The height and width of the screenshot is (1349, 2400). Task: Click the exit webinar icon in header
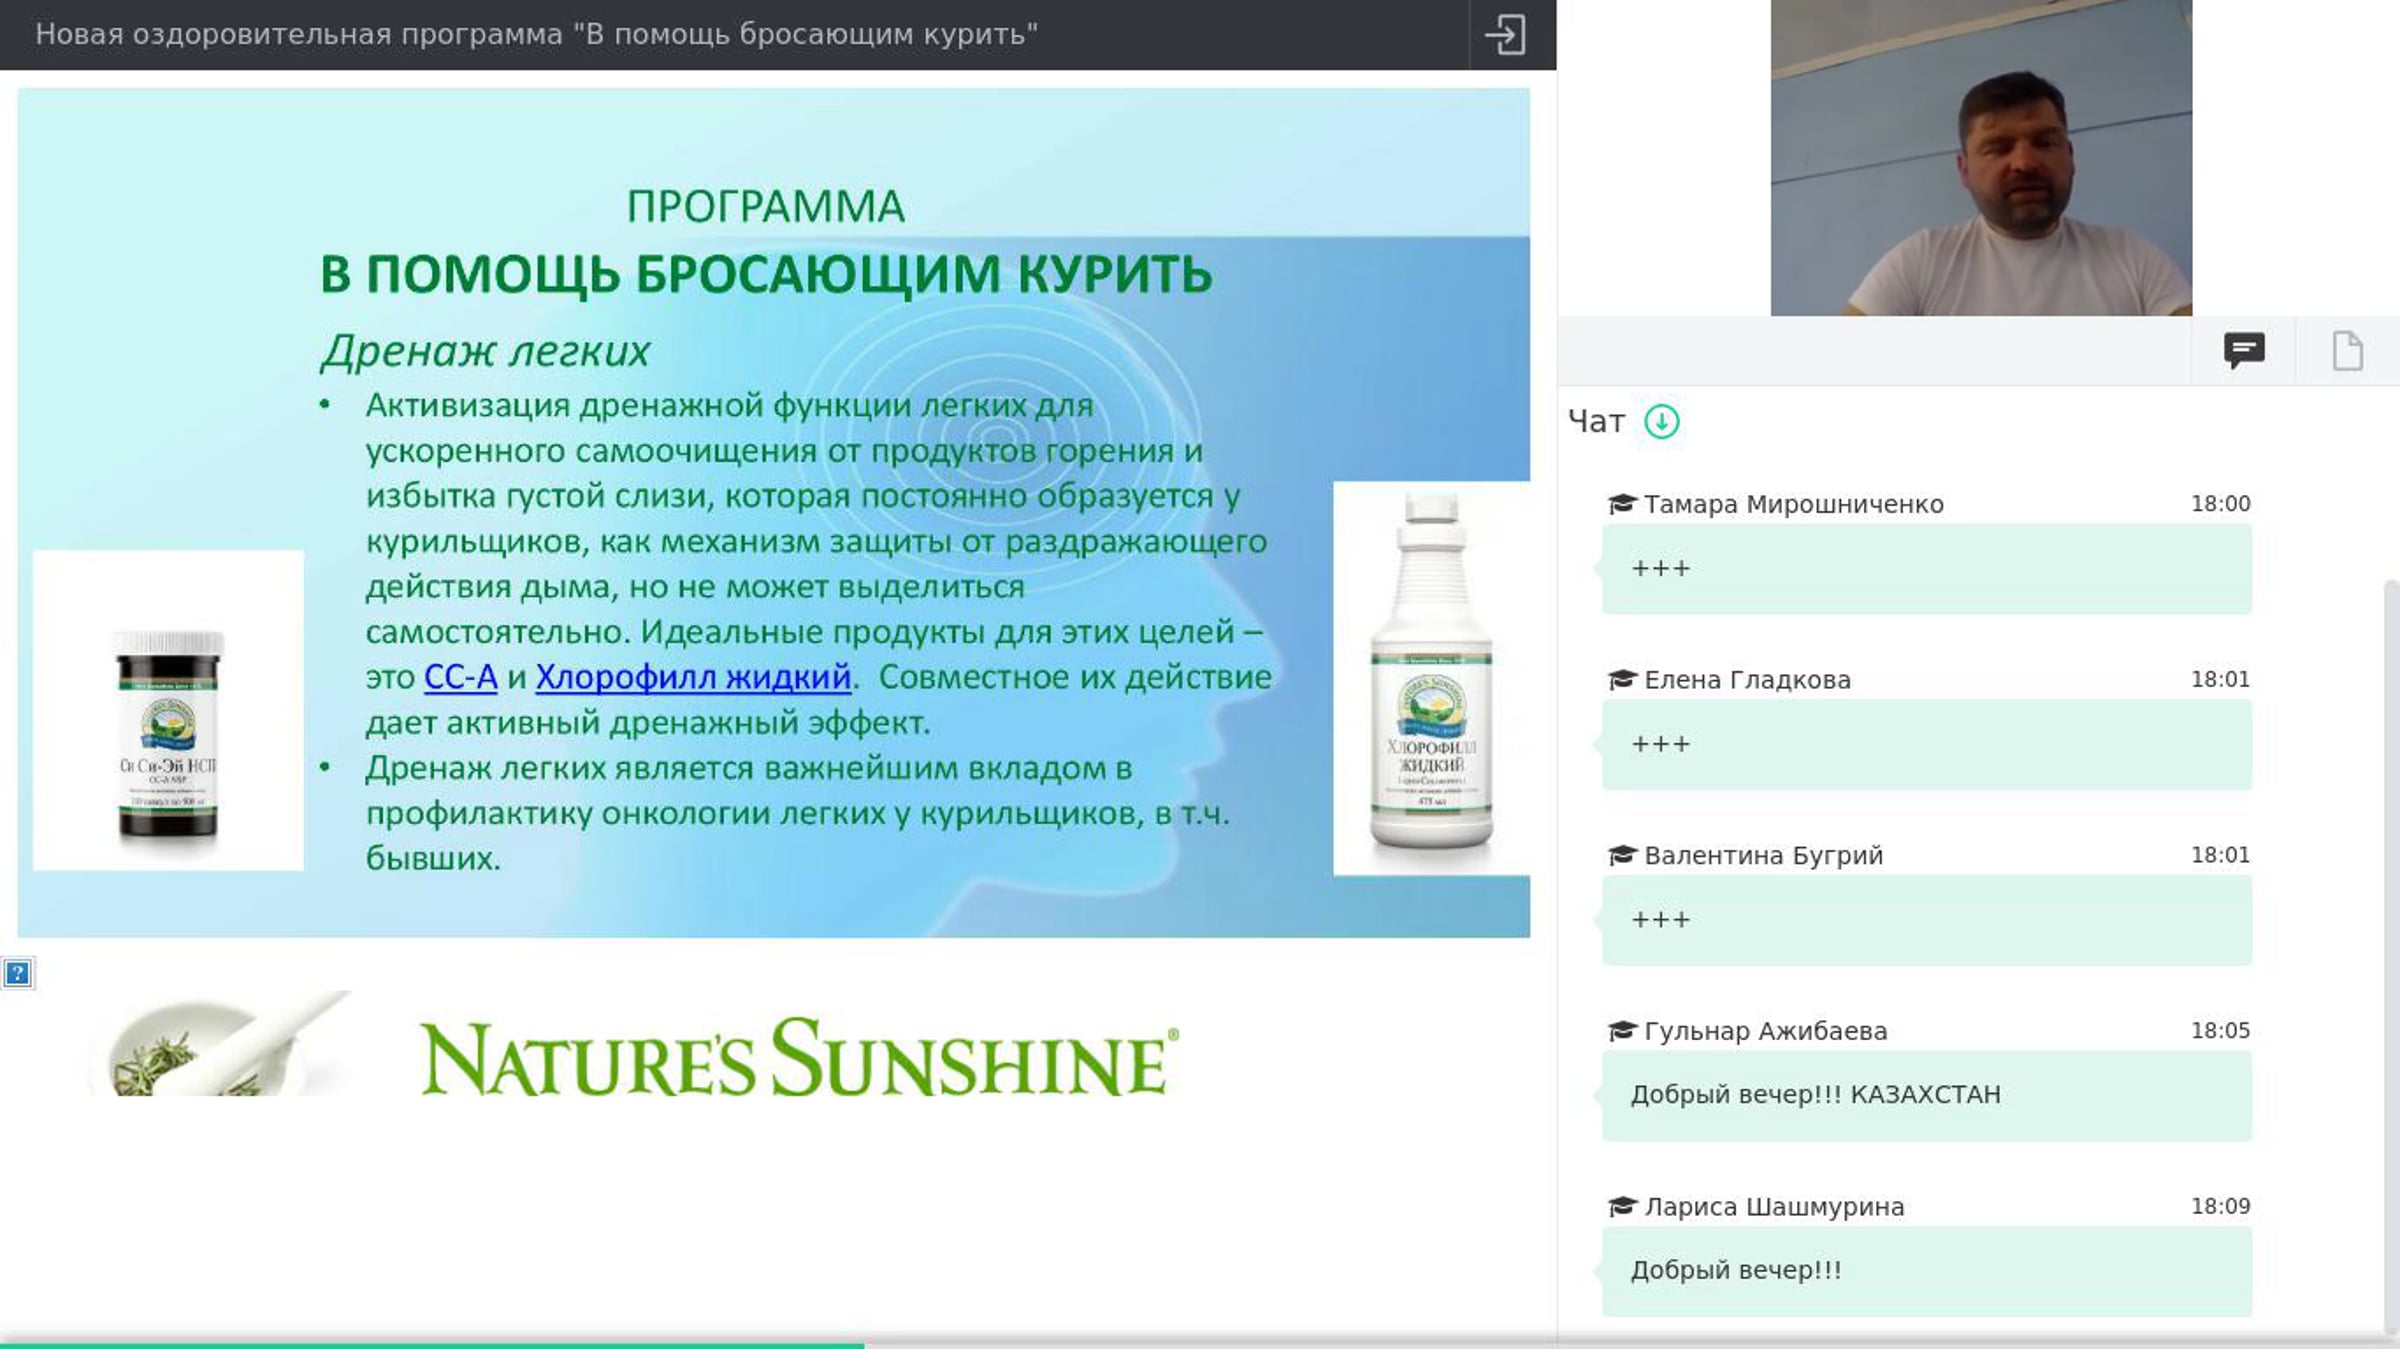point(1505,35)
